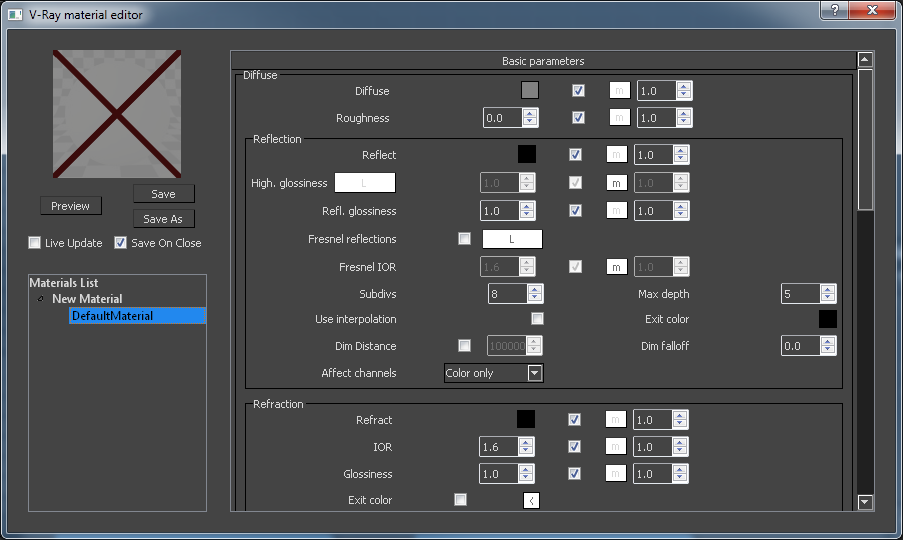Open the Refract black color swatch
The height and width of the screenshot is (540, 903).
pyautogui.click(x=526, y=419)
